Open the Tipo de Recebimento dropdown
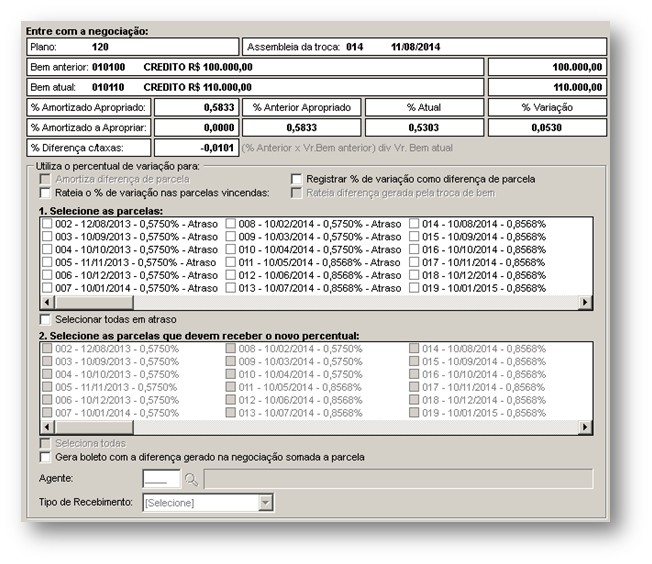Image resolution: width=652 pixels, height=564 pixels. click(265, 503)
